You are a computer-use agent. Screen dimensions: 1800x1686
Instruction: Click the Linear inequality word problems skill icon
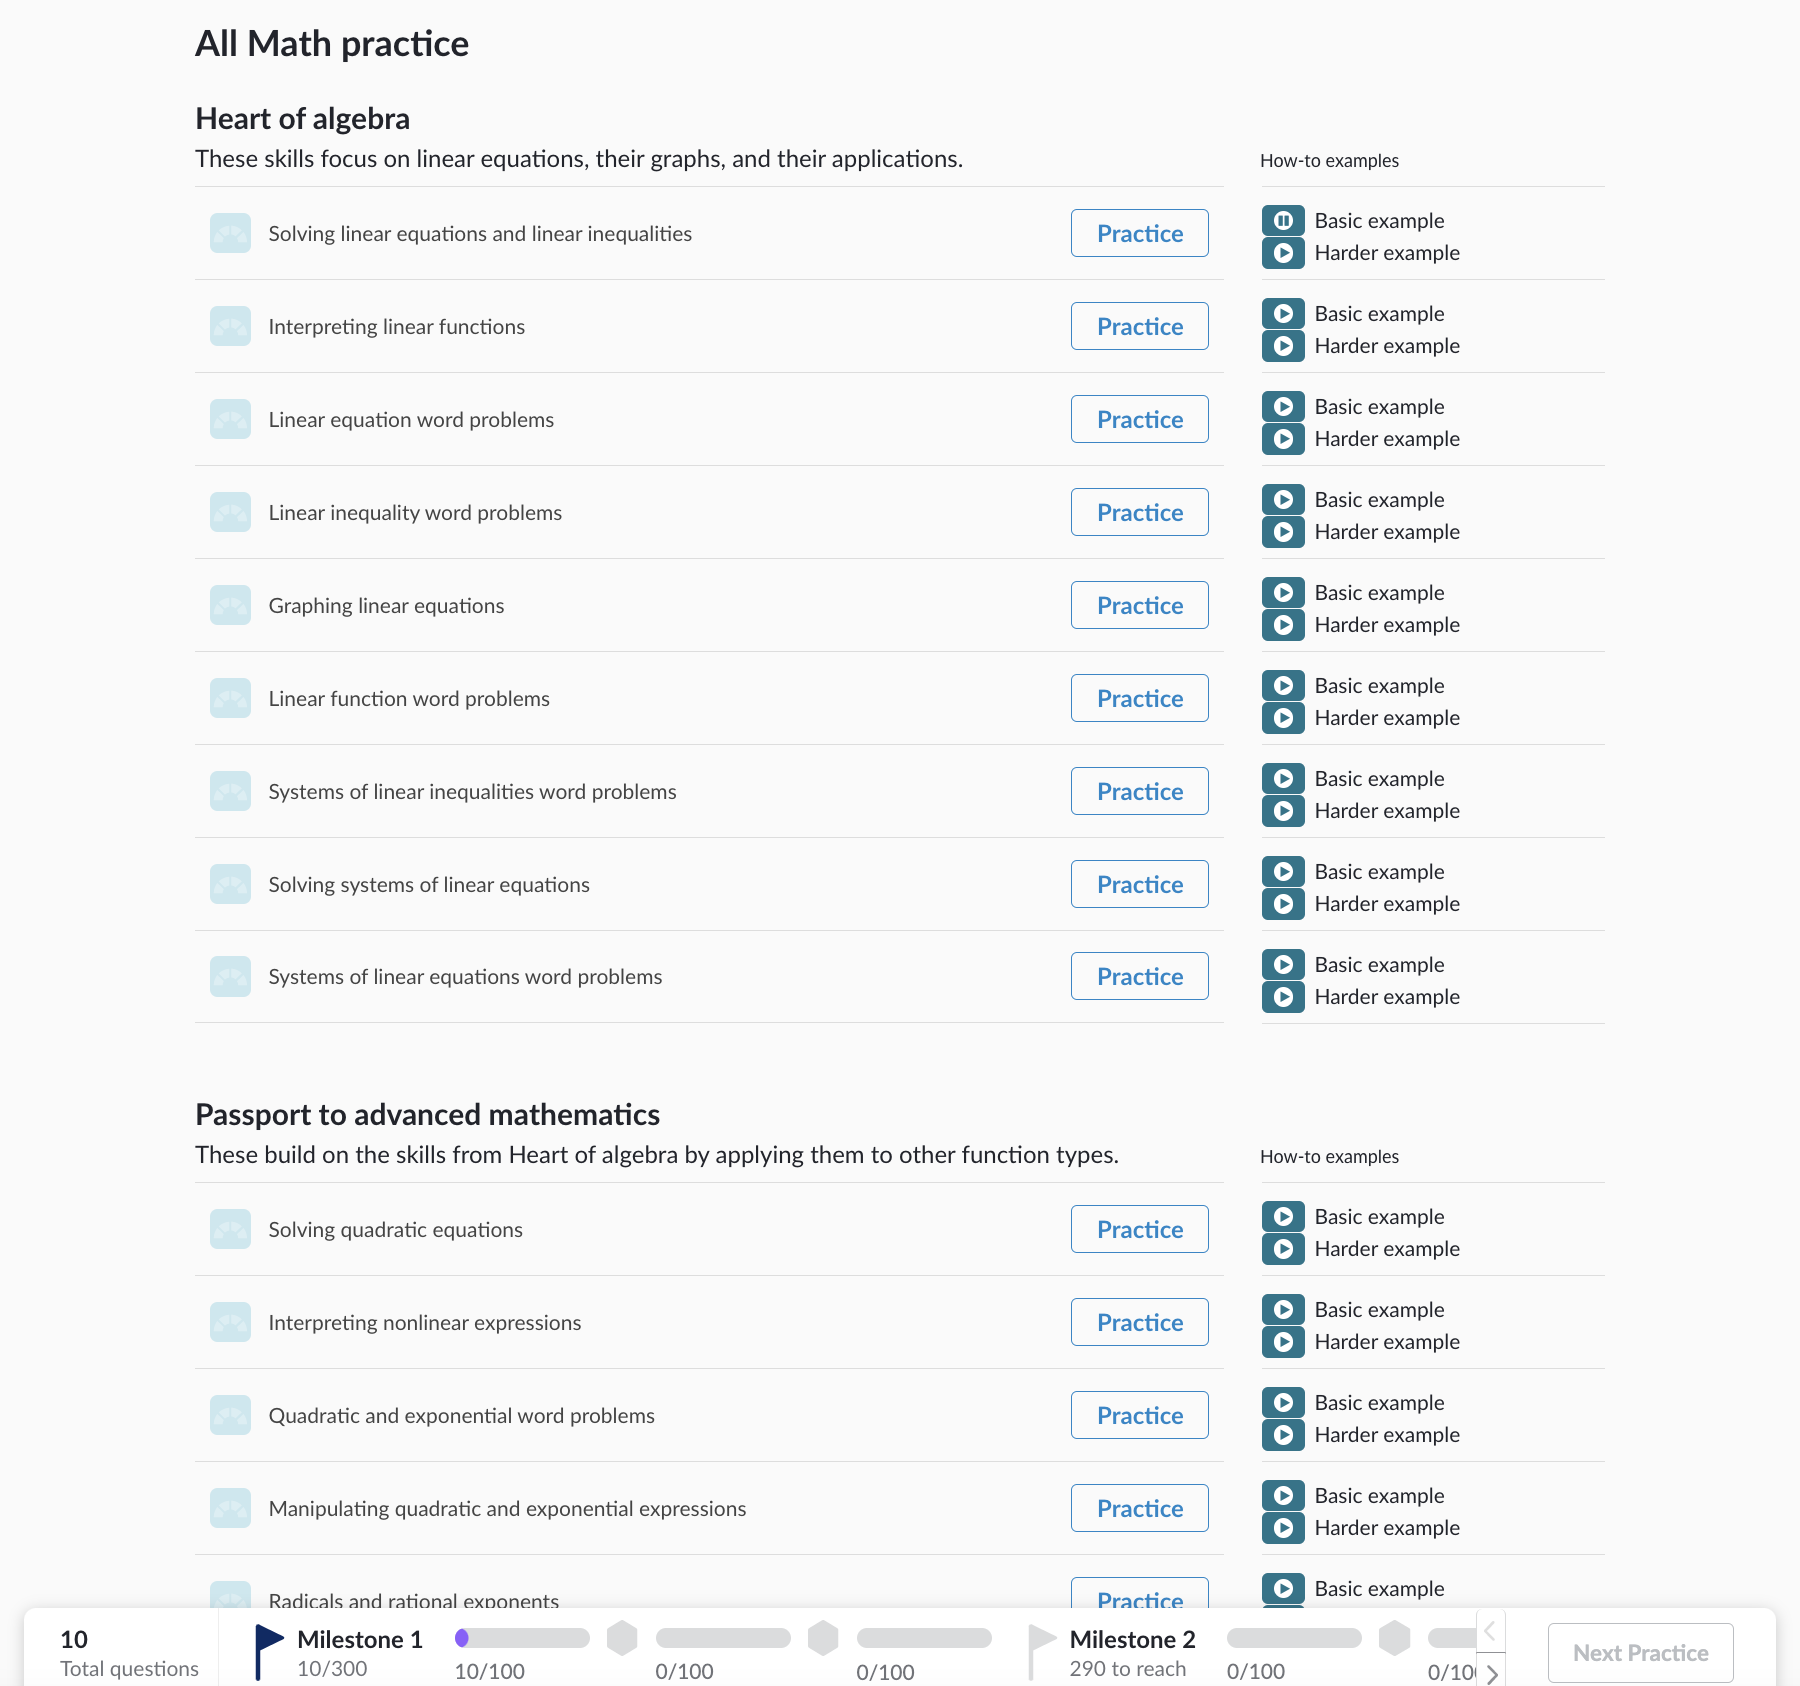[230, 512]
